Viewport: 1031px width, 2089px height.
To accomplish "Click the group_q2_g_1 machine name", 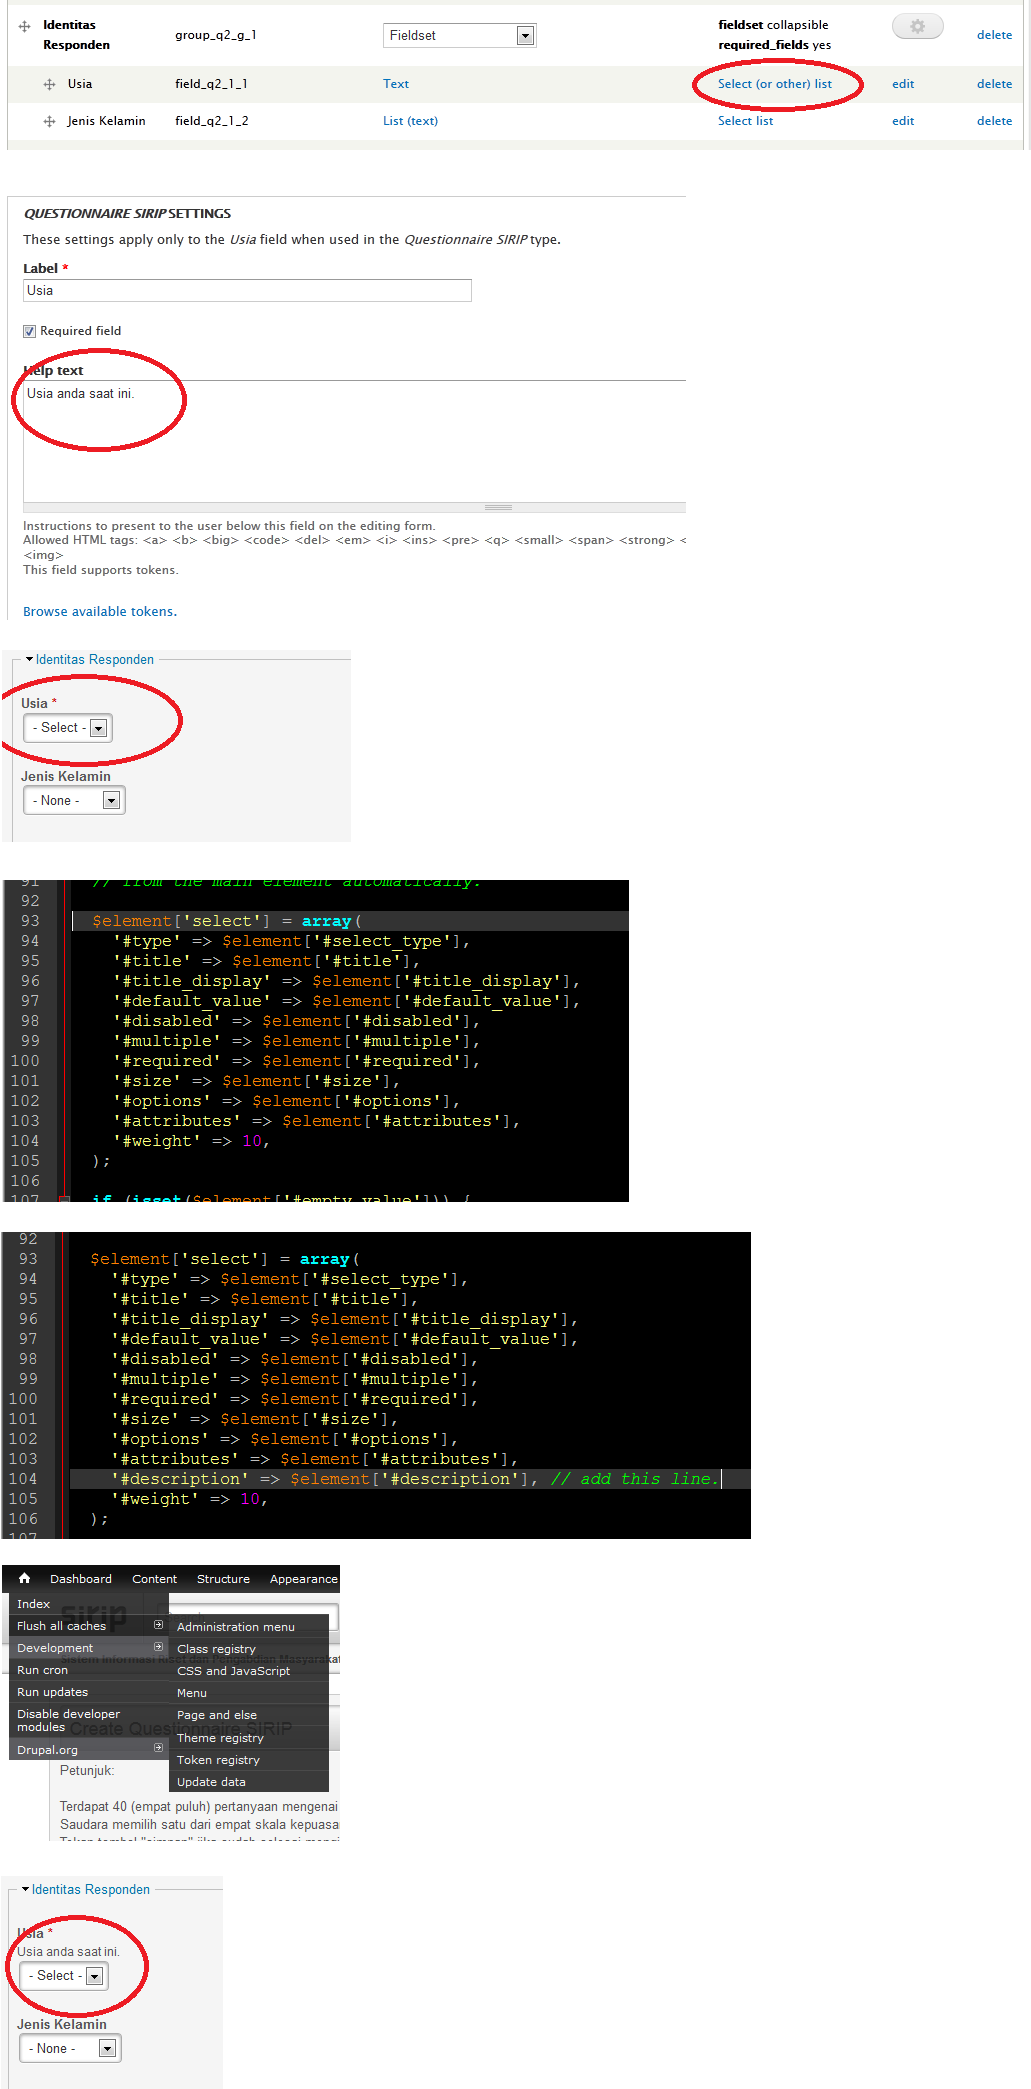I will click(216, 35).
